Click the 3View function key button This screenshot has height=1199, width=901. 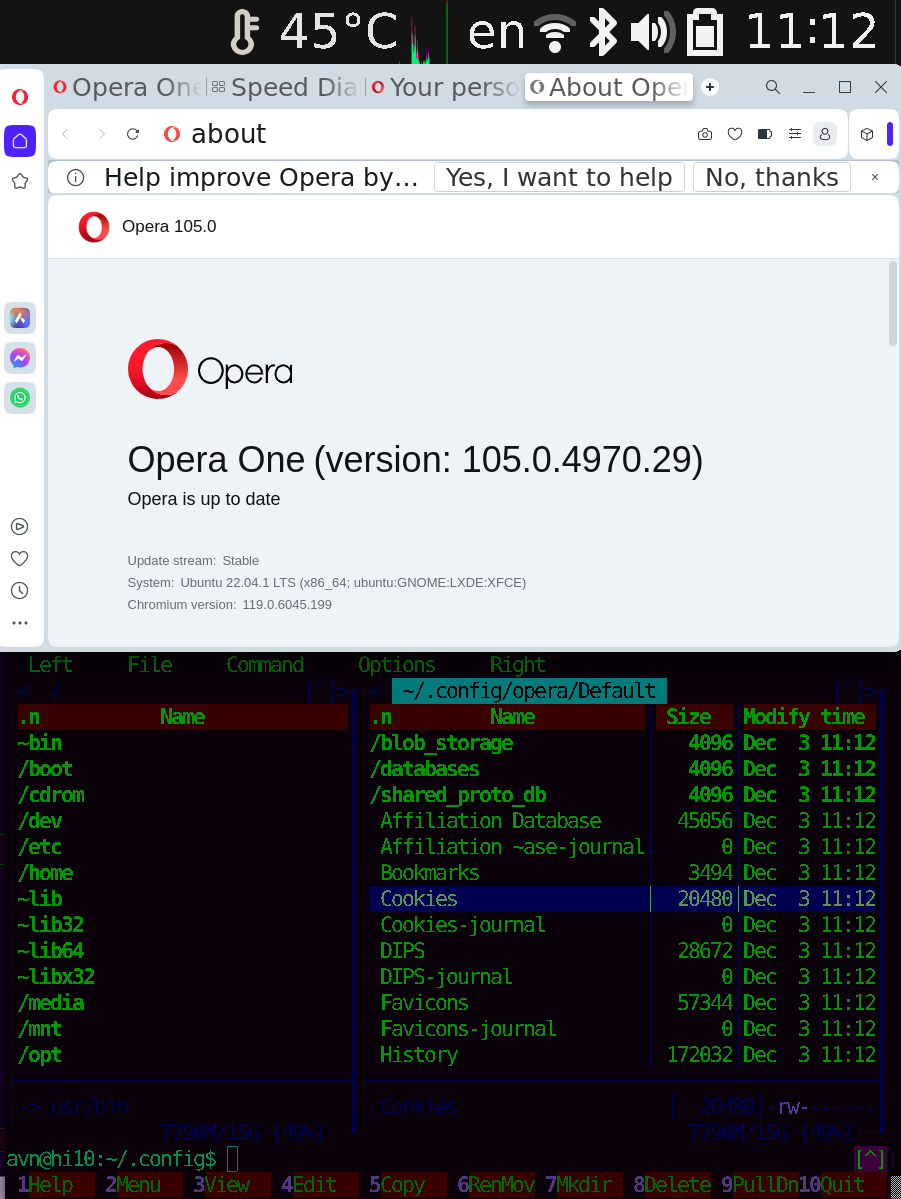[226, 1184]
